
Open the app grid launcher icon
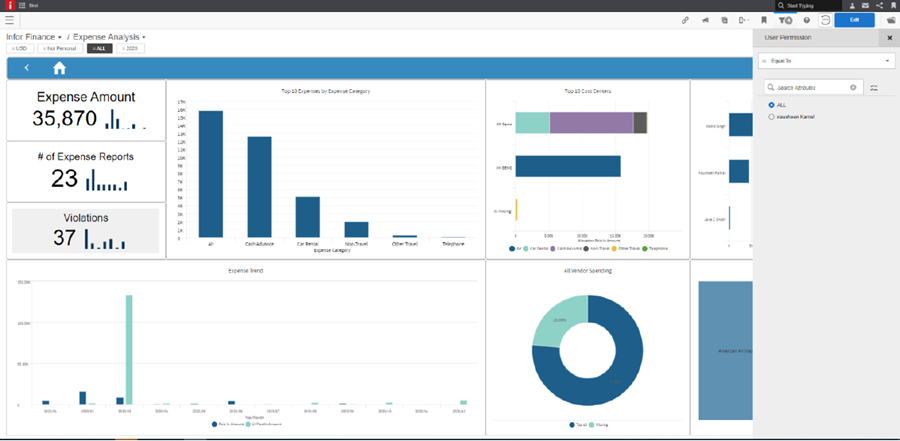click(22, 5)
